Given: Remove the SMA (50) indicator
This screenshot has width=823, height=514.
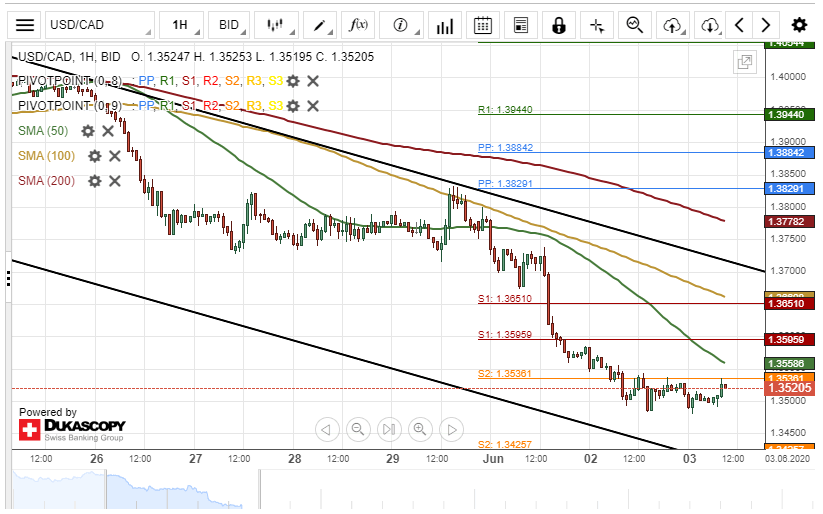Looking at the screenshot, I should [108, 131].
